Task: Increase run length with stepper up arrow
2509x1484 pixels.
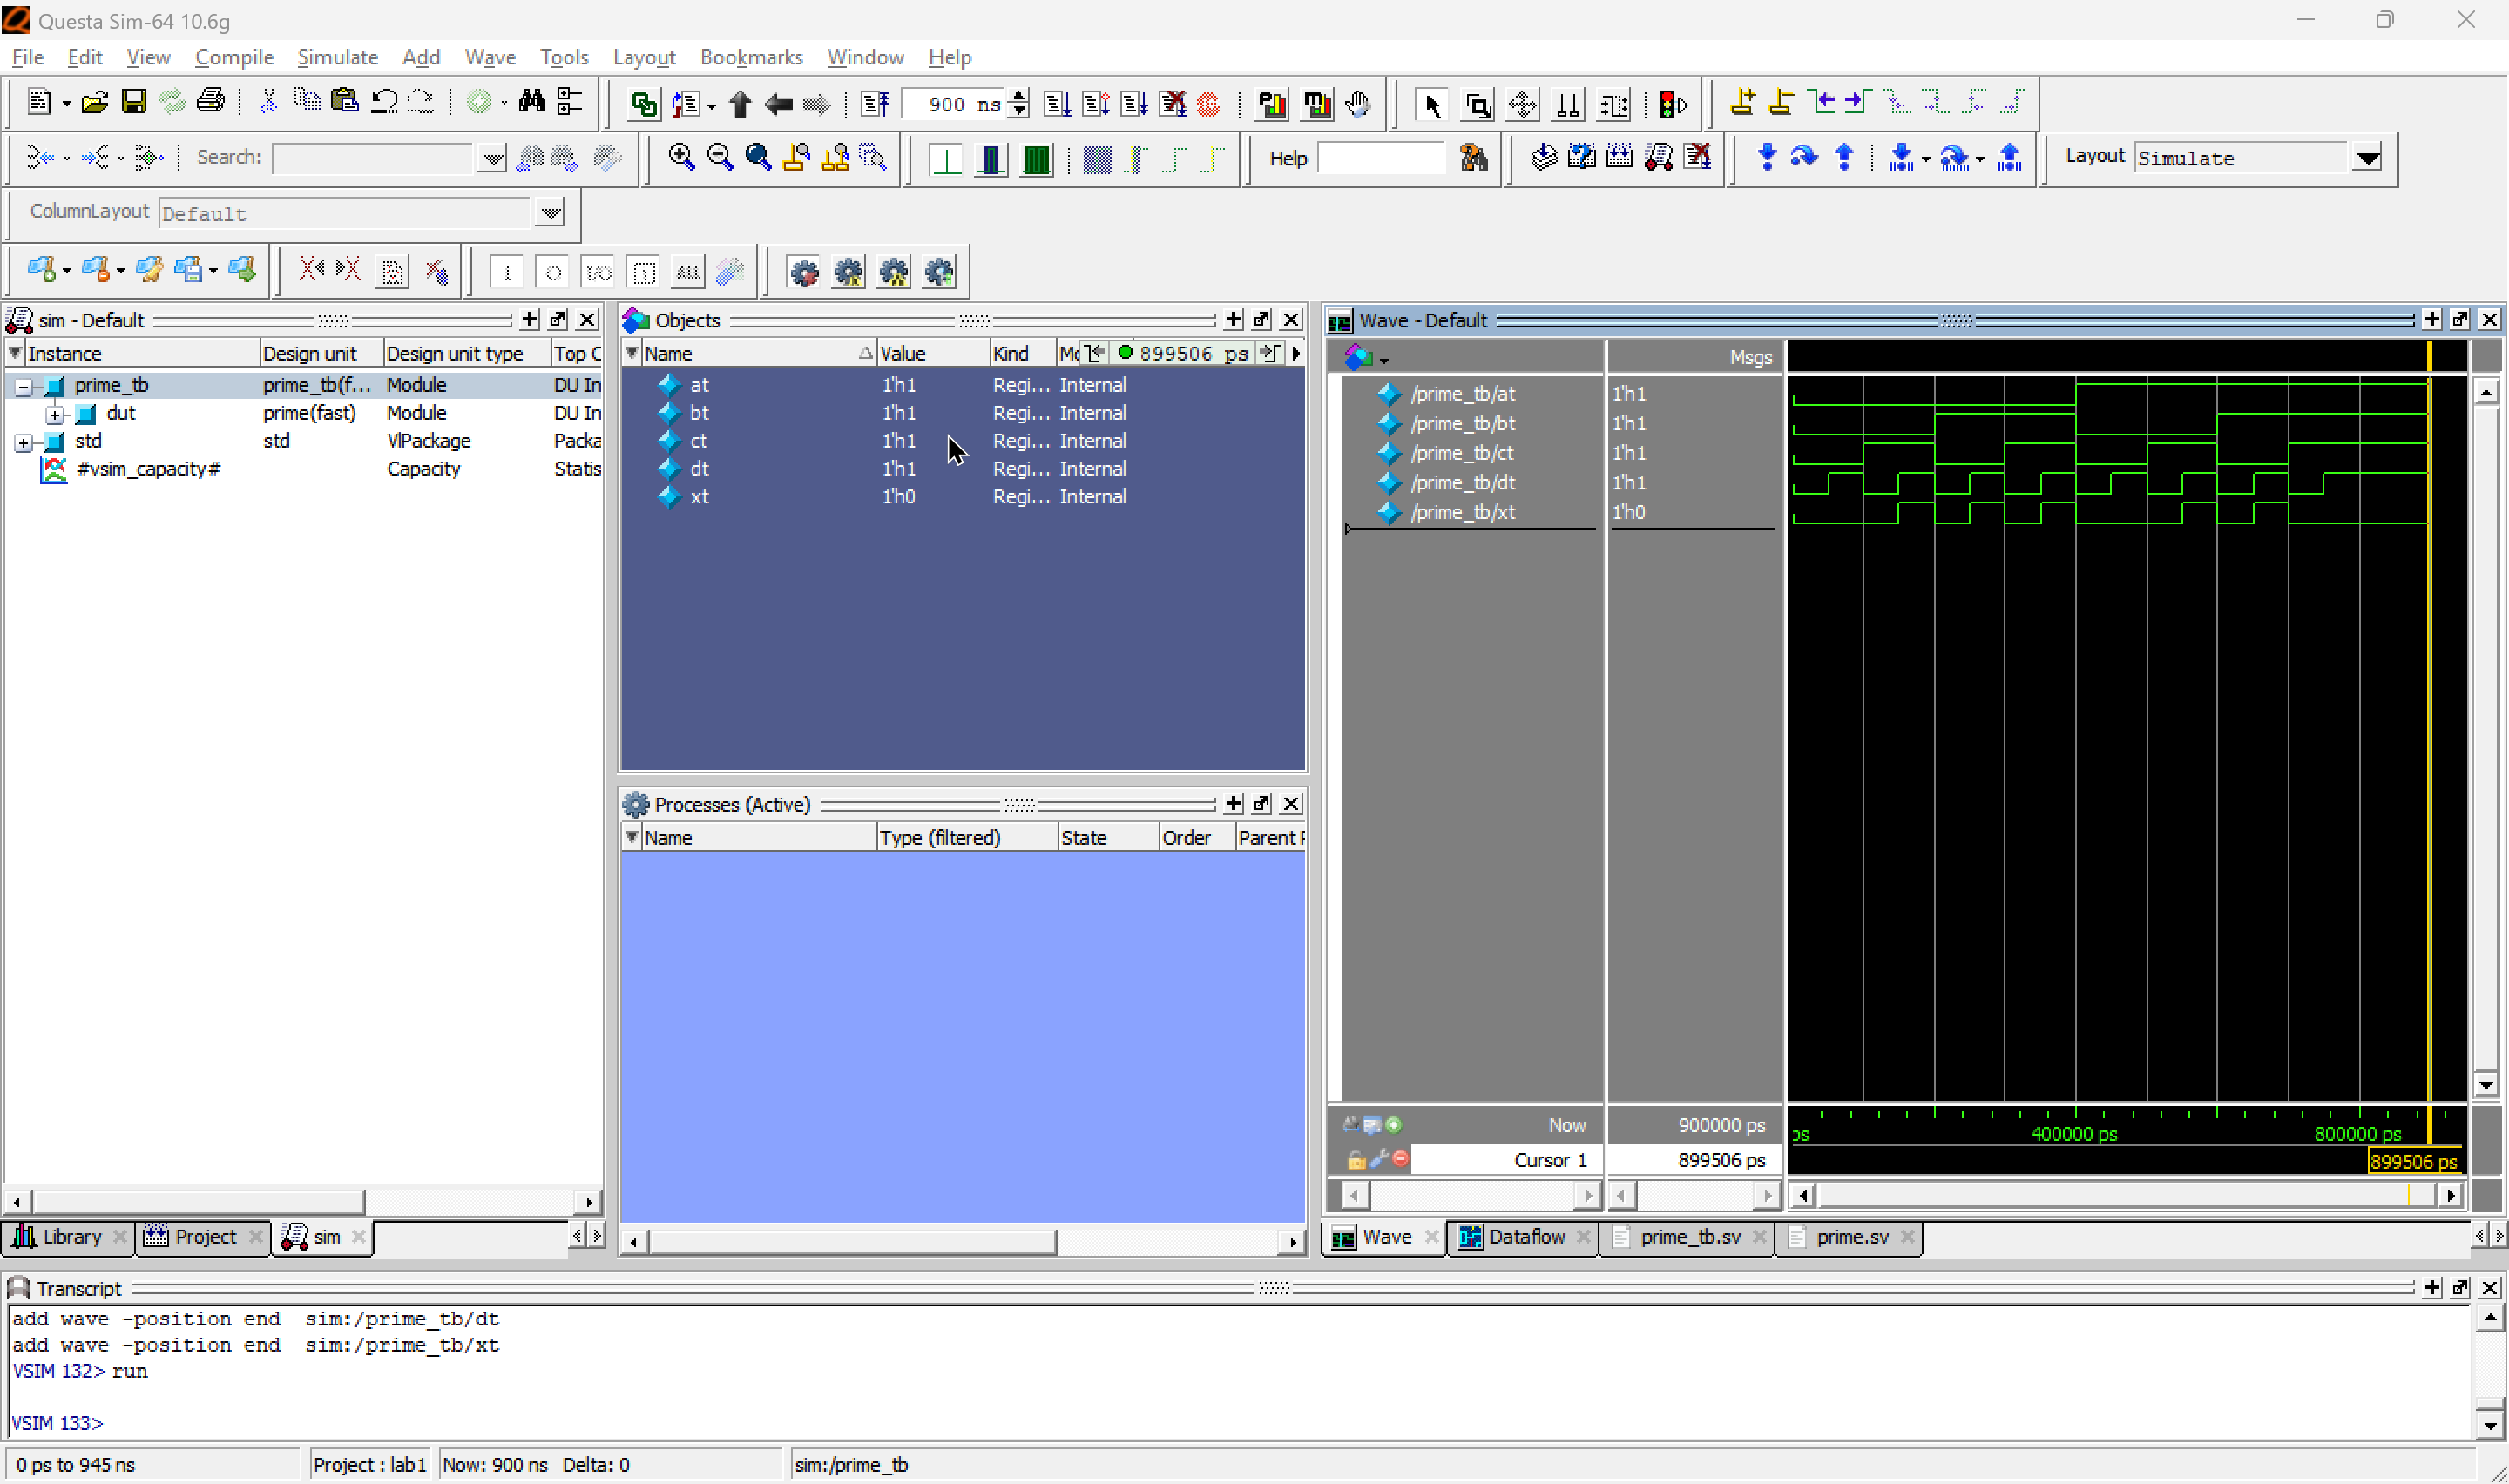Action: [x=1019, y=97]
